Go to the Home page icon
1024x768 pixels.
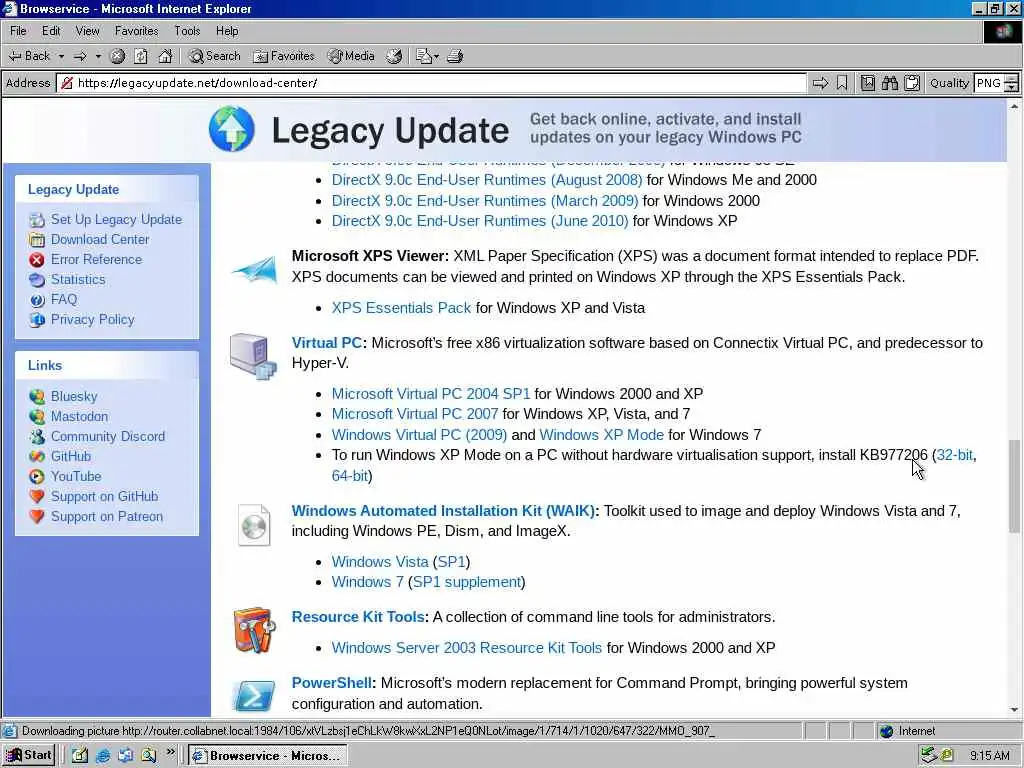(x=165, y=56)
